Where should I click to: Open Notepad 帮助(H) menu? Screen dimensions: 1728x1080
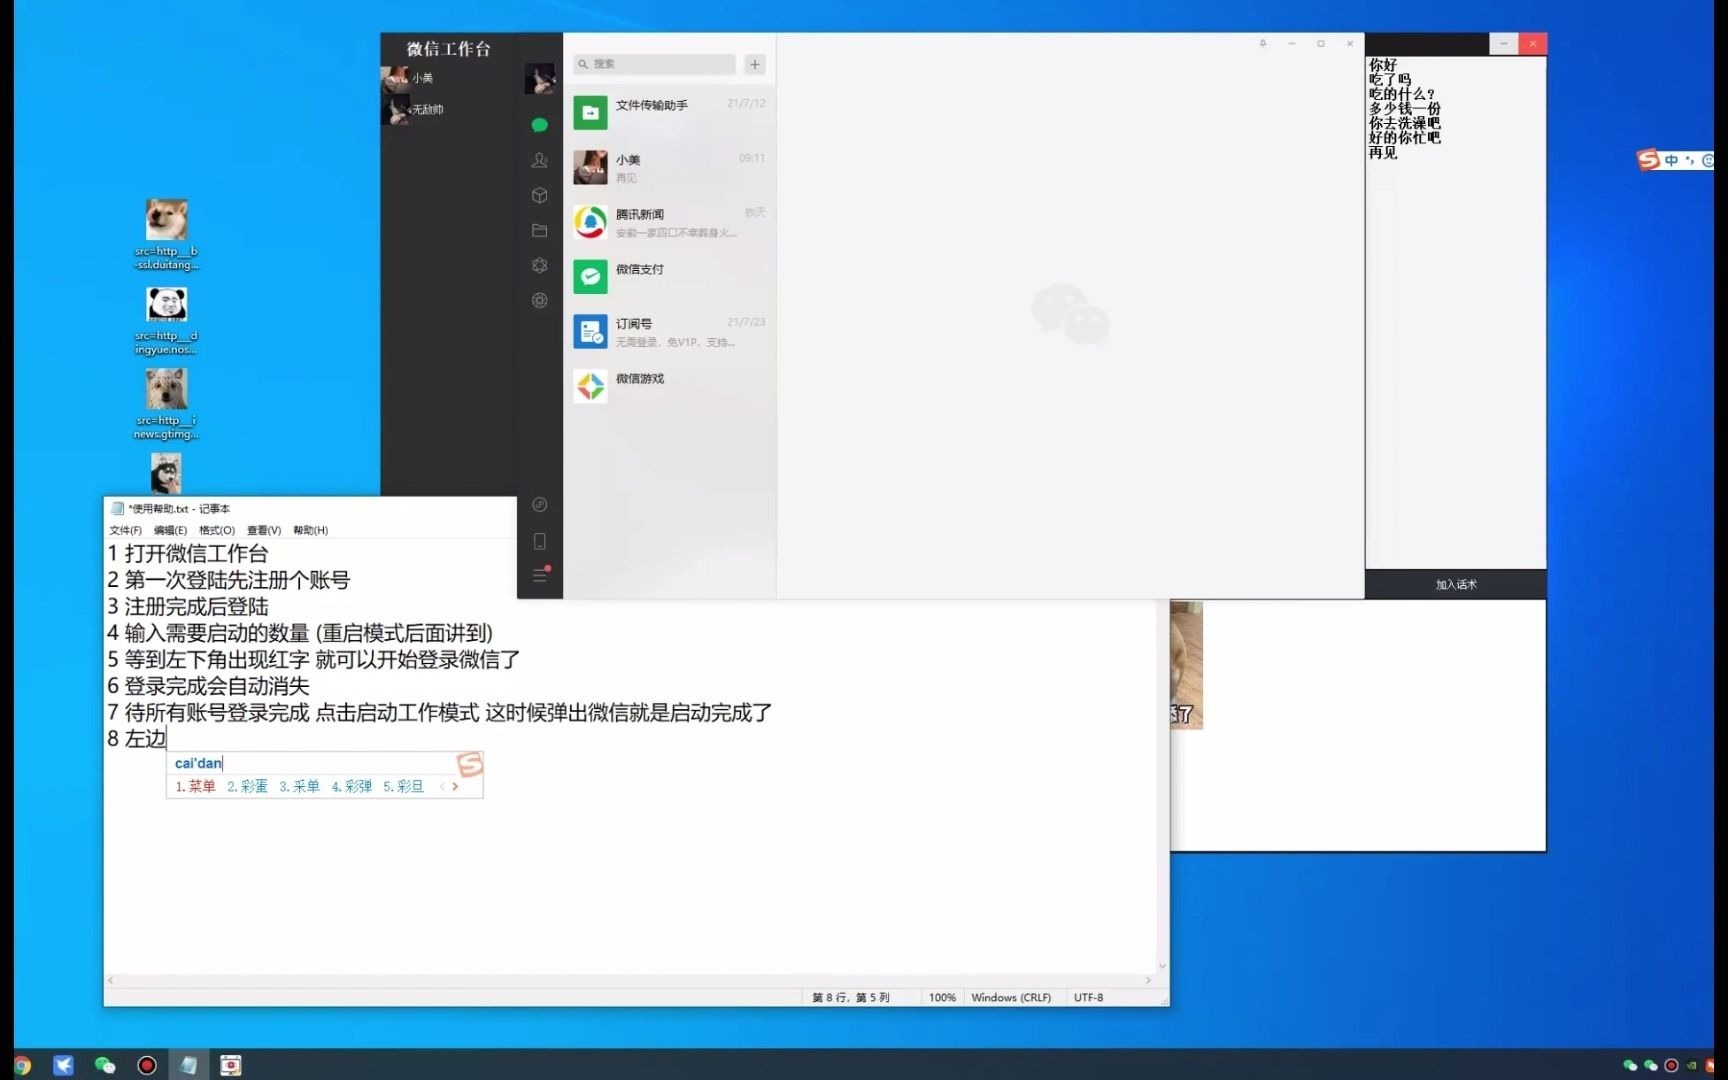pos(310,530)
